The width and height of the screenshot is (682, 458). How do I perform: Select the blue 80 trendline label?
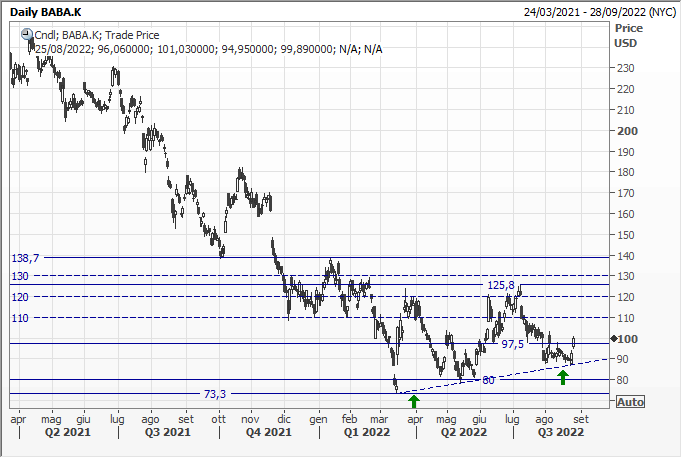(488, 380)
